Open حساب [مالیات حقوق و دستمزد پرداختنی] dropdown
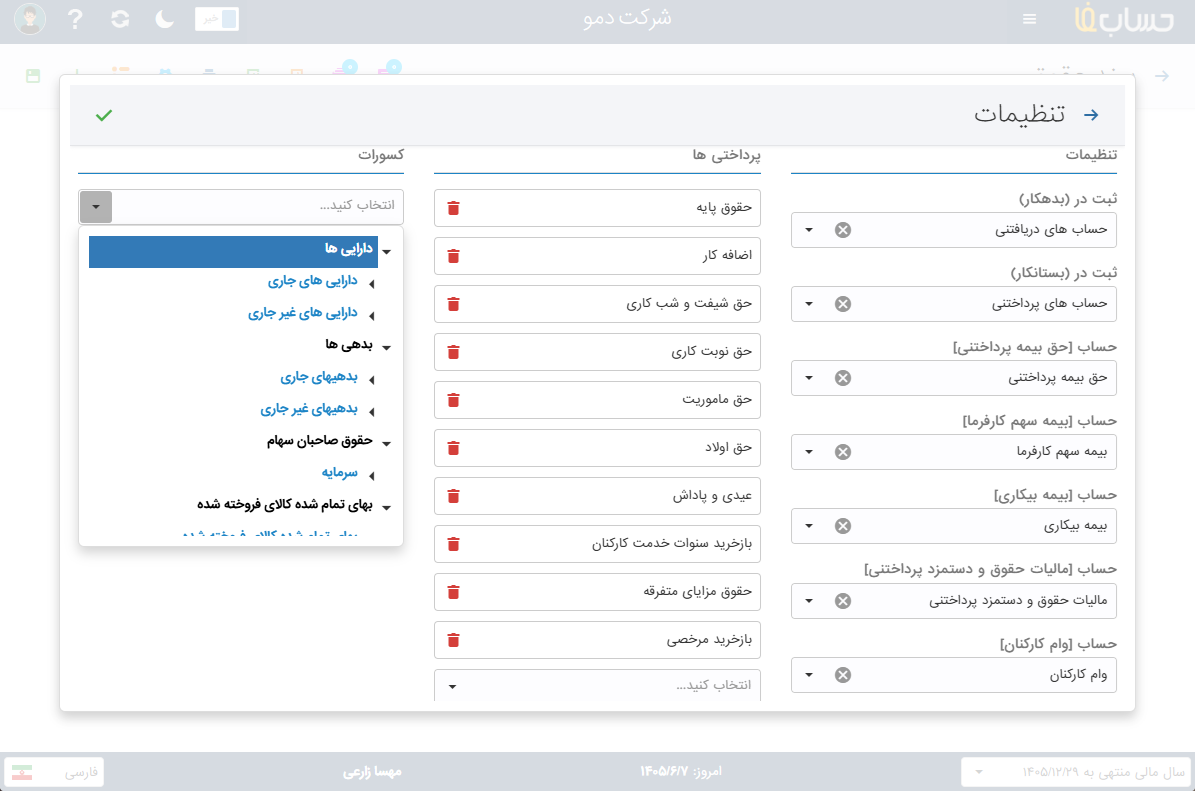 (809, 601)
